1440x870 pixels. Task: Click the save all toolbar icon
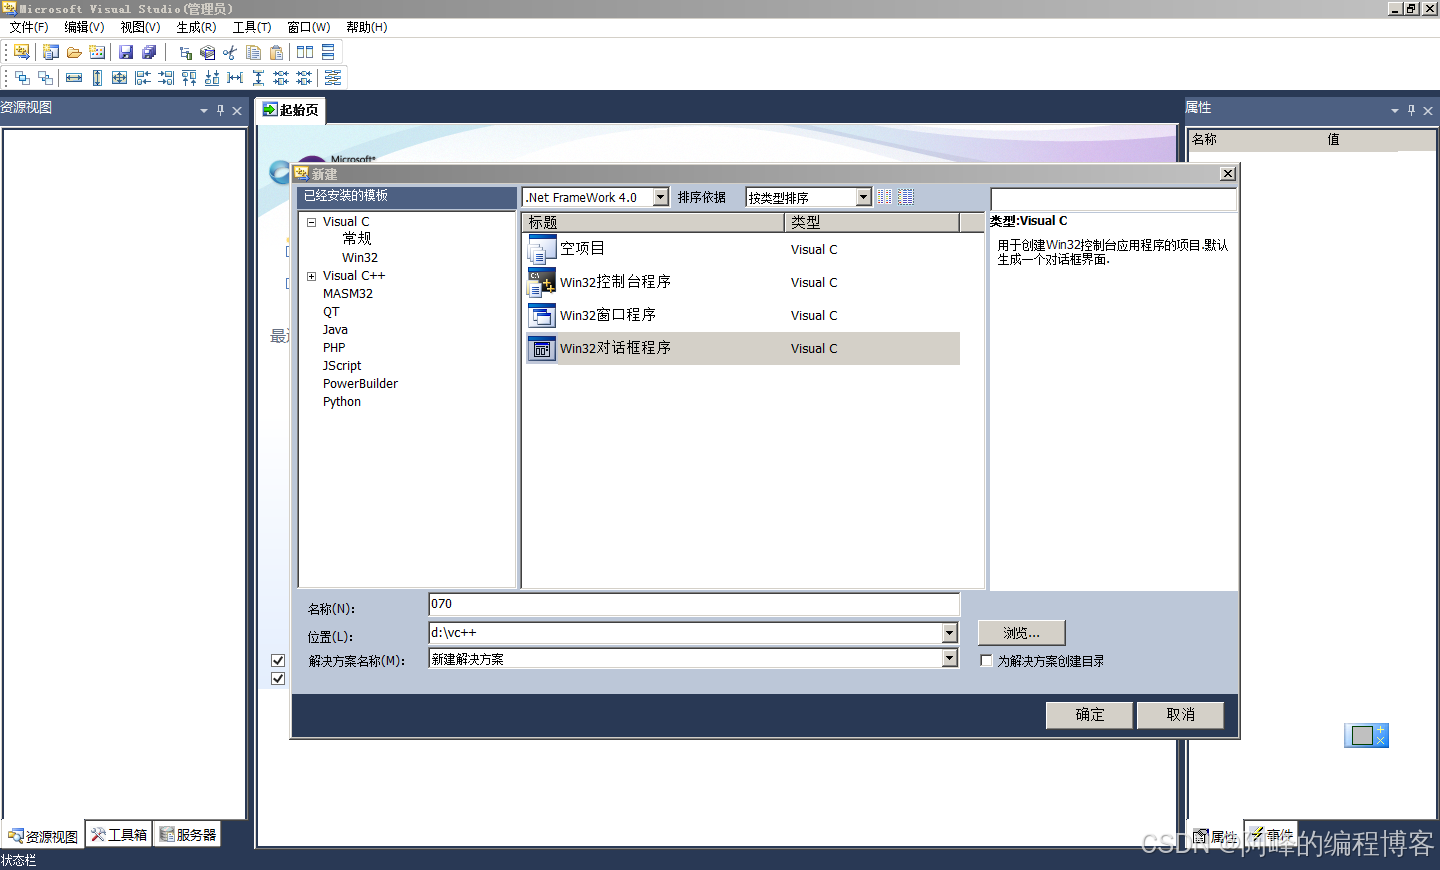149,52
